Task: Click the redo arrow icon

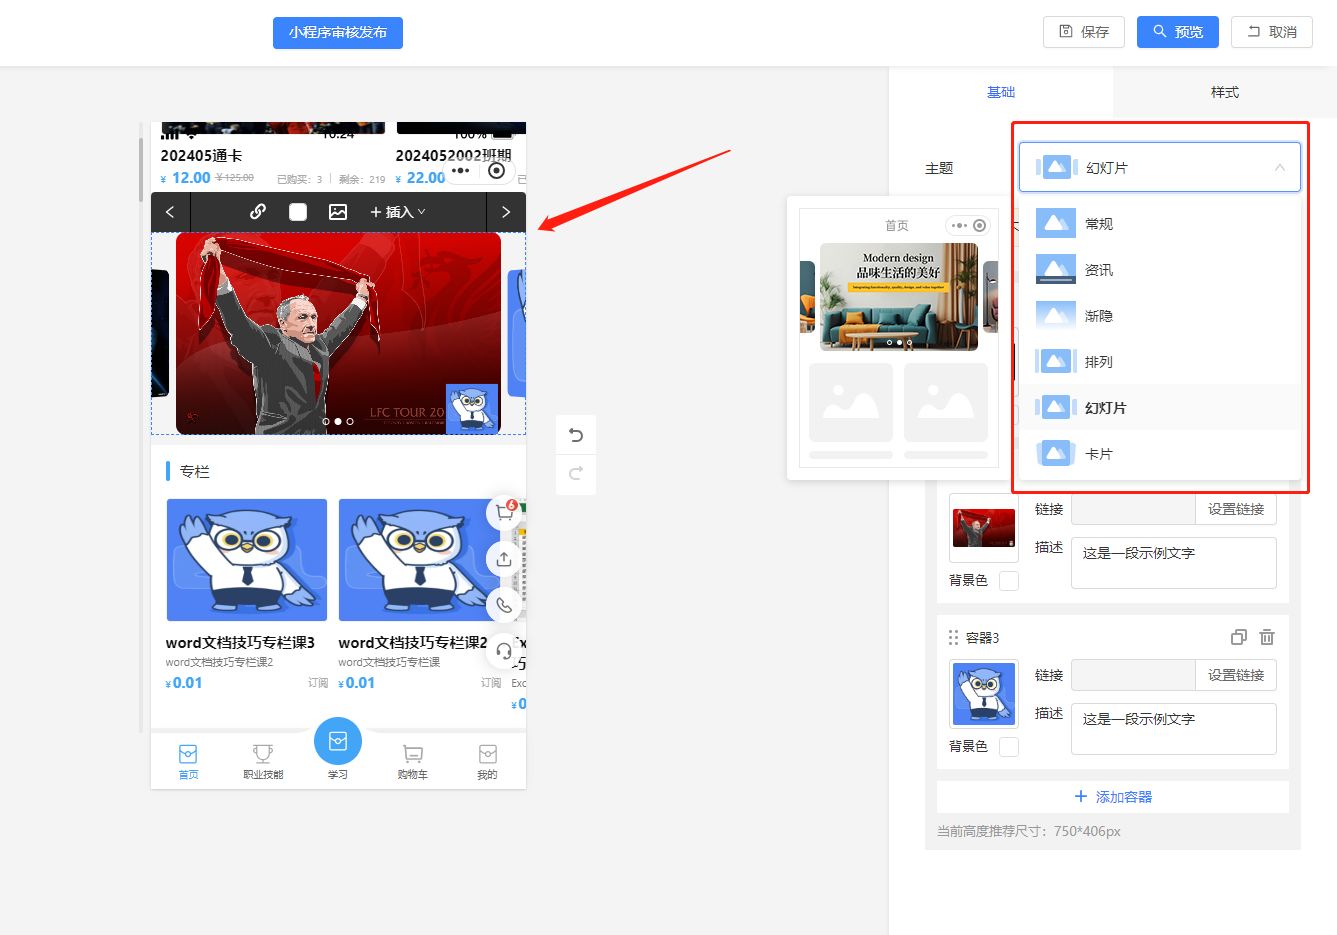Action: pos(576,474)
